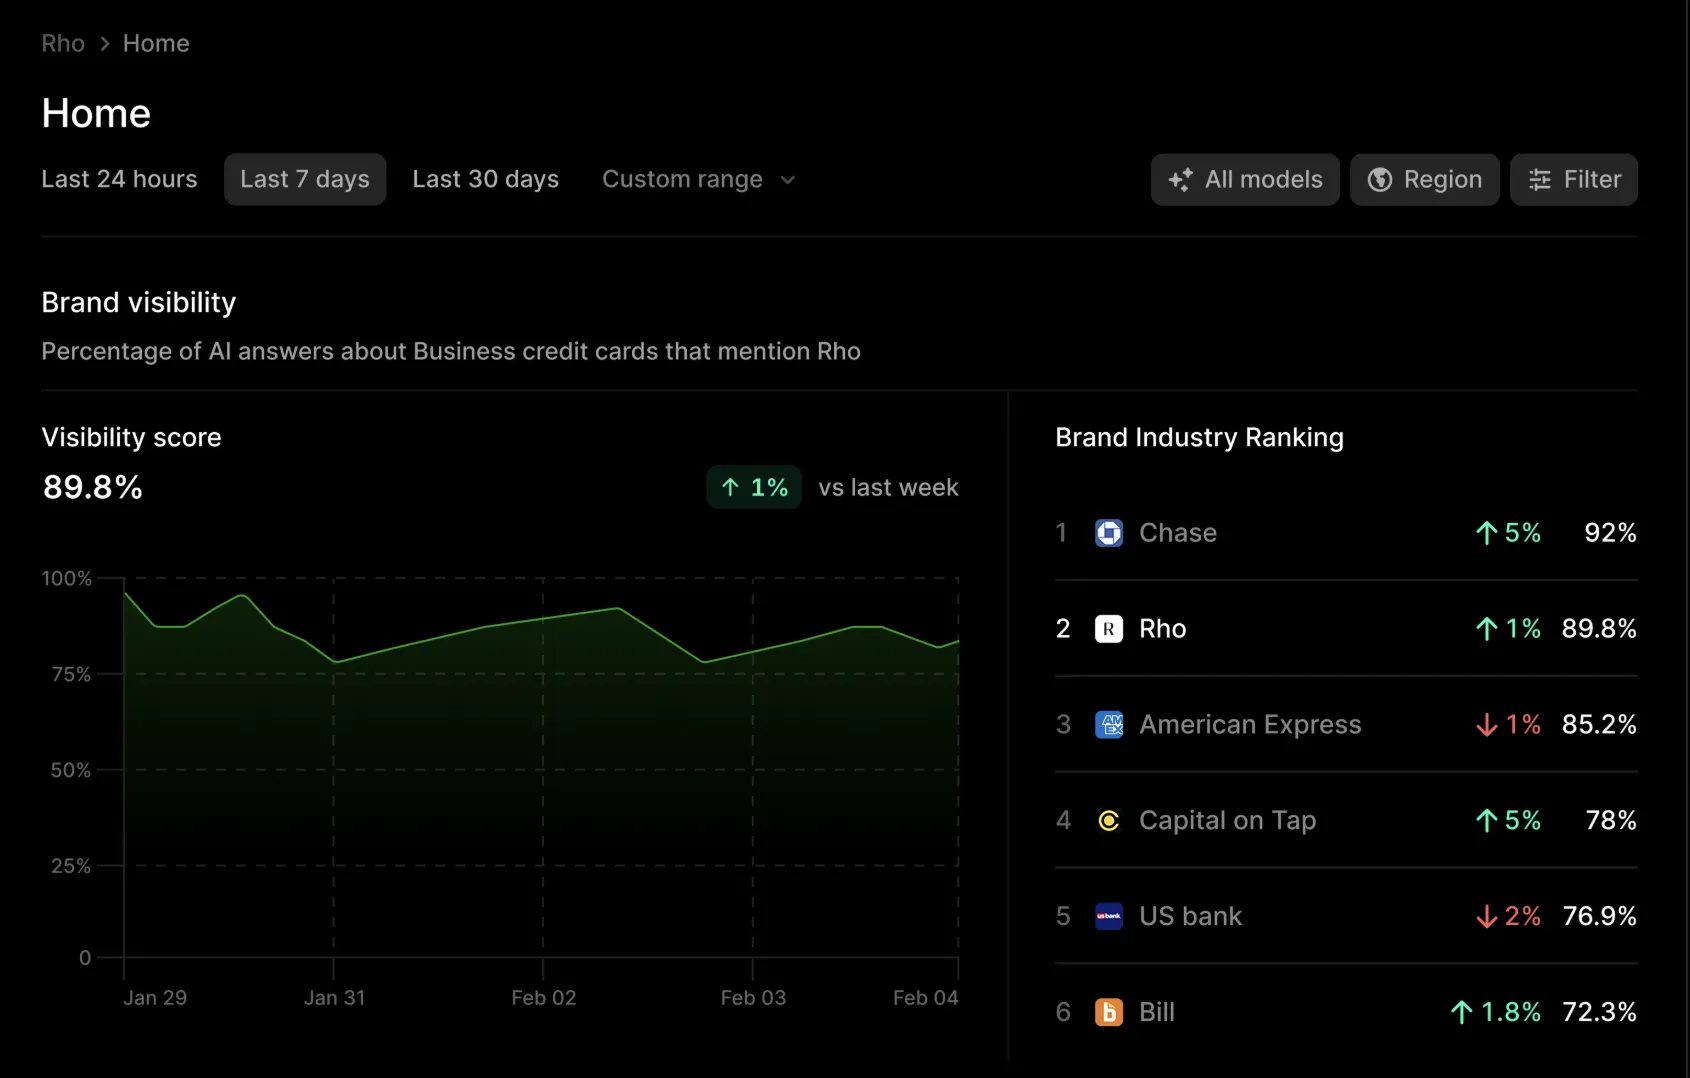Select the Last 7 days tab
Screen dimensions: 1690x1078
(x=305, y=180)
